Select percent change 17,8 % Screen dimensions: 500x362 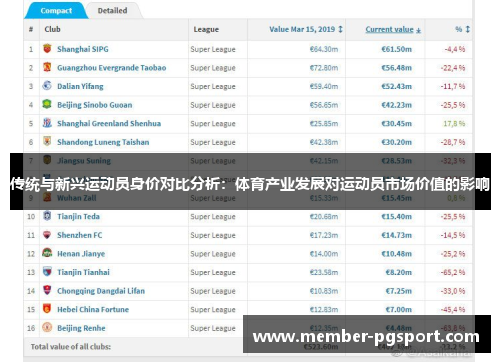(x=454, y=124)
